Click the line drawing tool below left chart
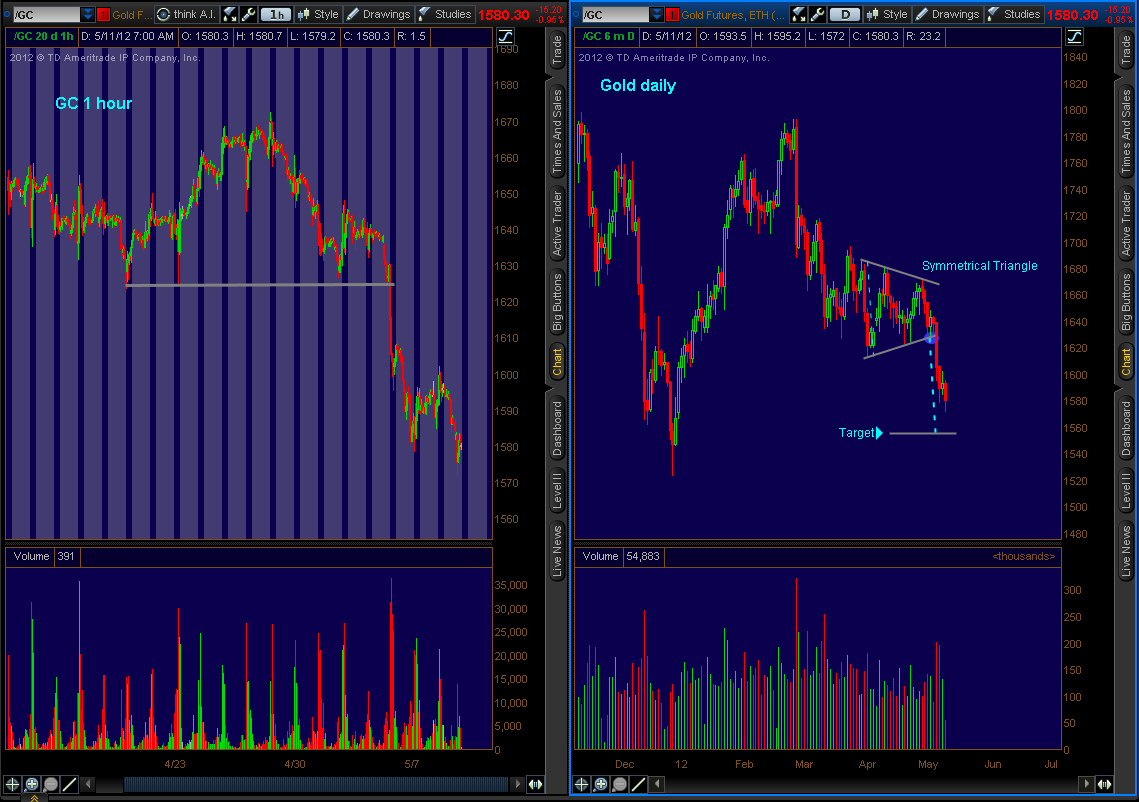 [68, 784]
